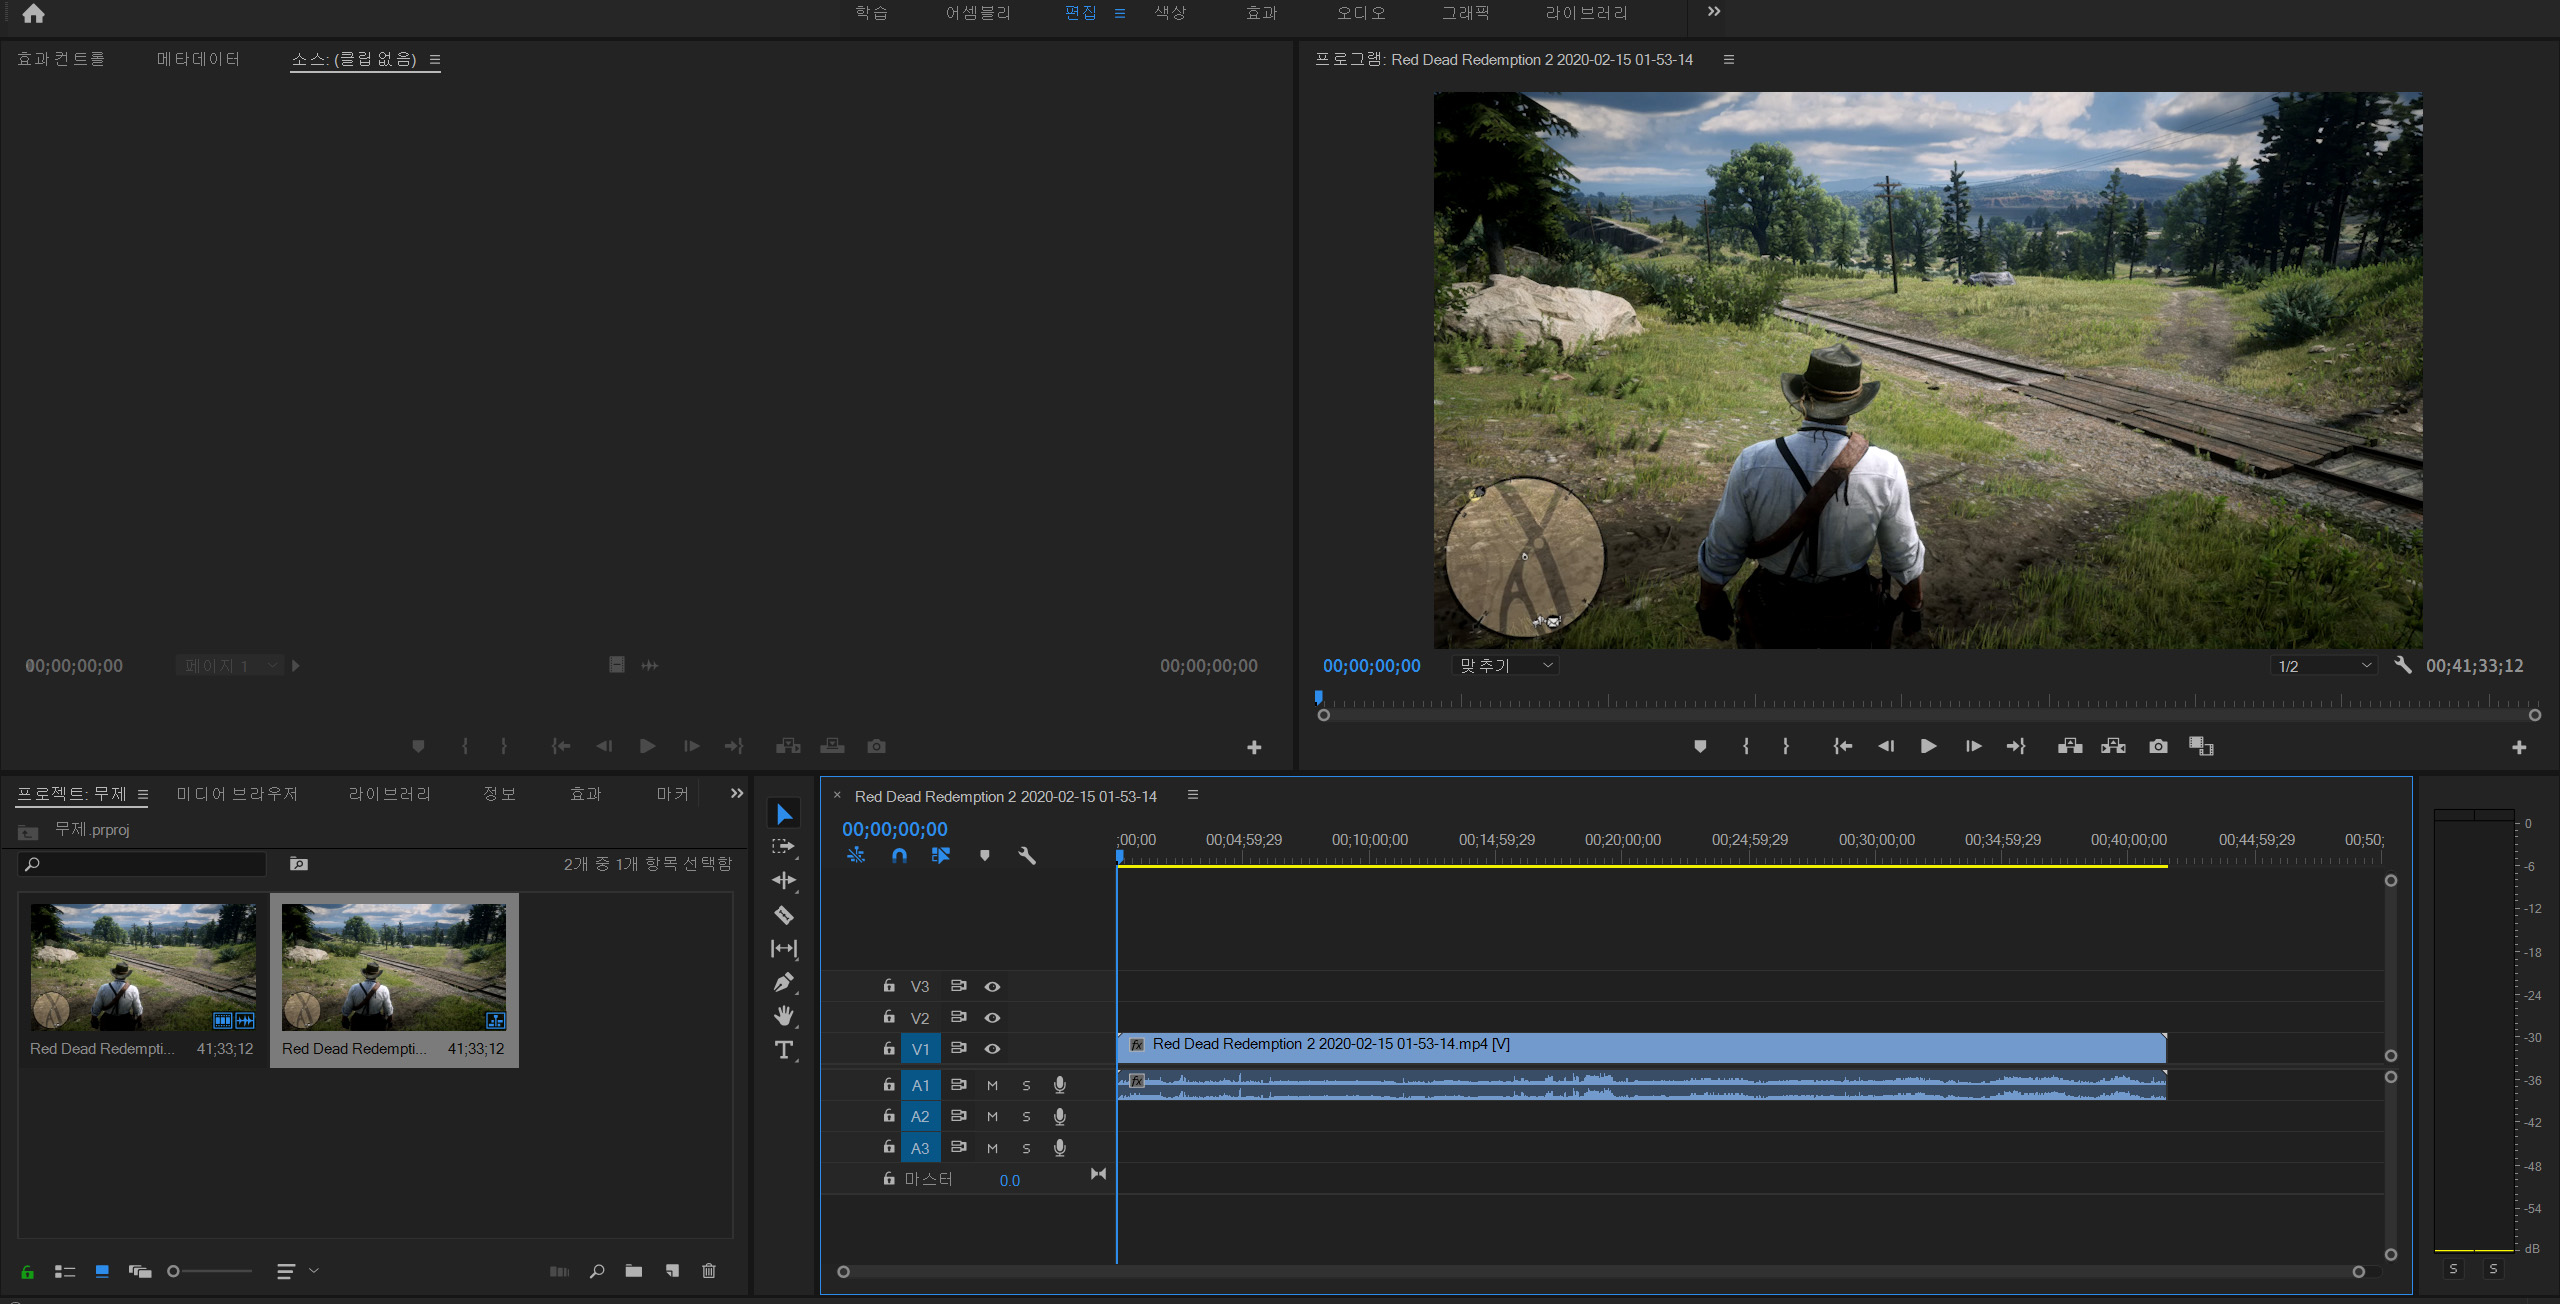The width and height of the screenshot is (2560, 1304).
Task: Select the Pen tool
Action: coord(784,982)
